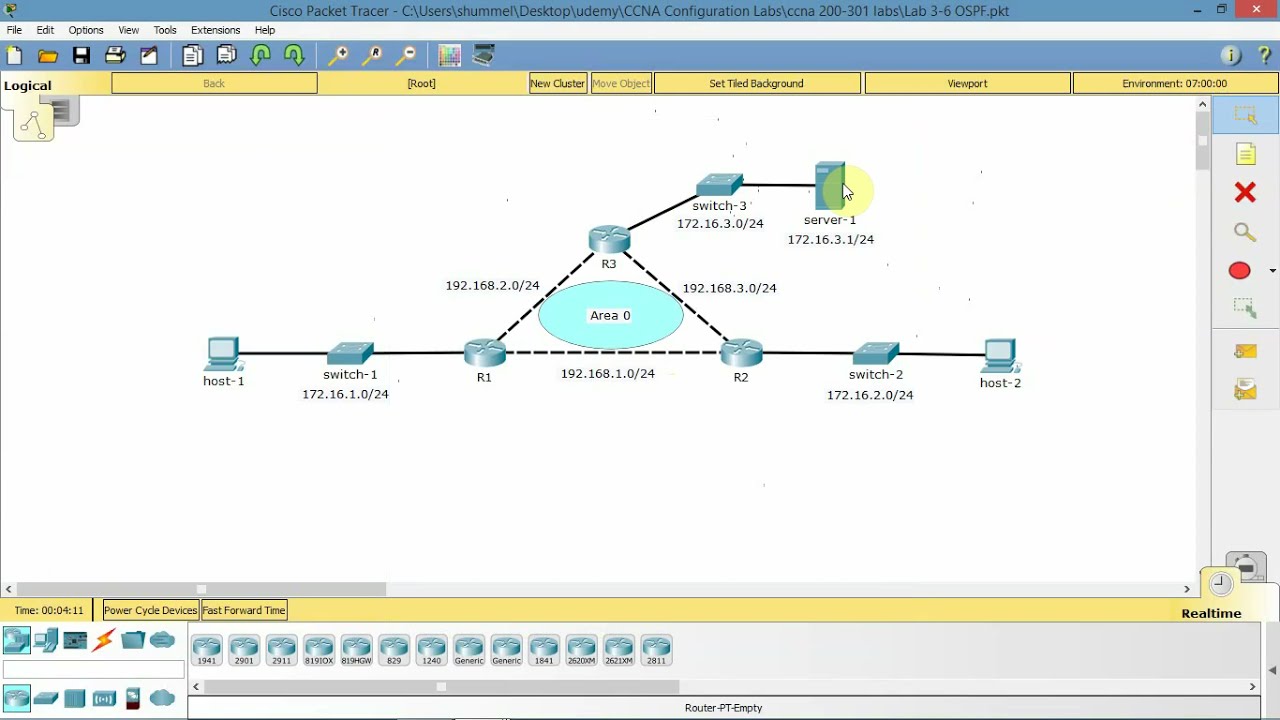Save the lab with the floppy disk icon
Image resolution: width=1280 pixels, height=720 pixels.
pyautogui.click(x=82, y=56)
